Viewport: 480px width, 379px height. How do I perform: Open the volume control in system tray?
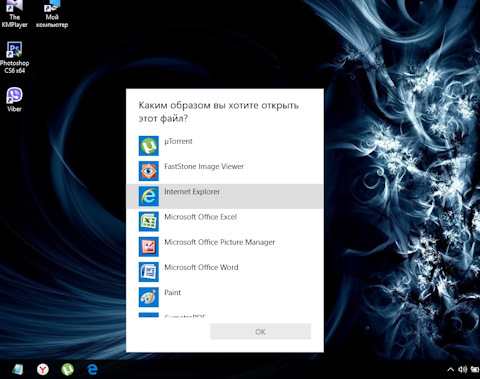click(x=463, y=369)
